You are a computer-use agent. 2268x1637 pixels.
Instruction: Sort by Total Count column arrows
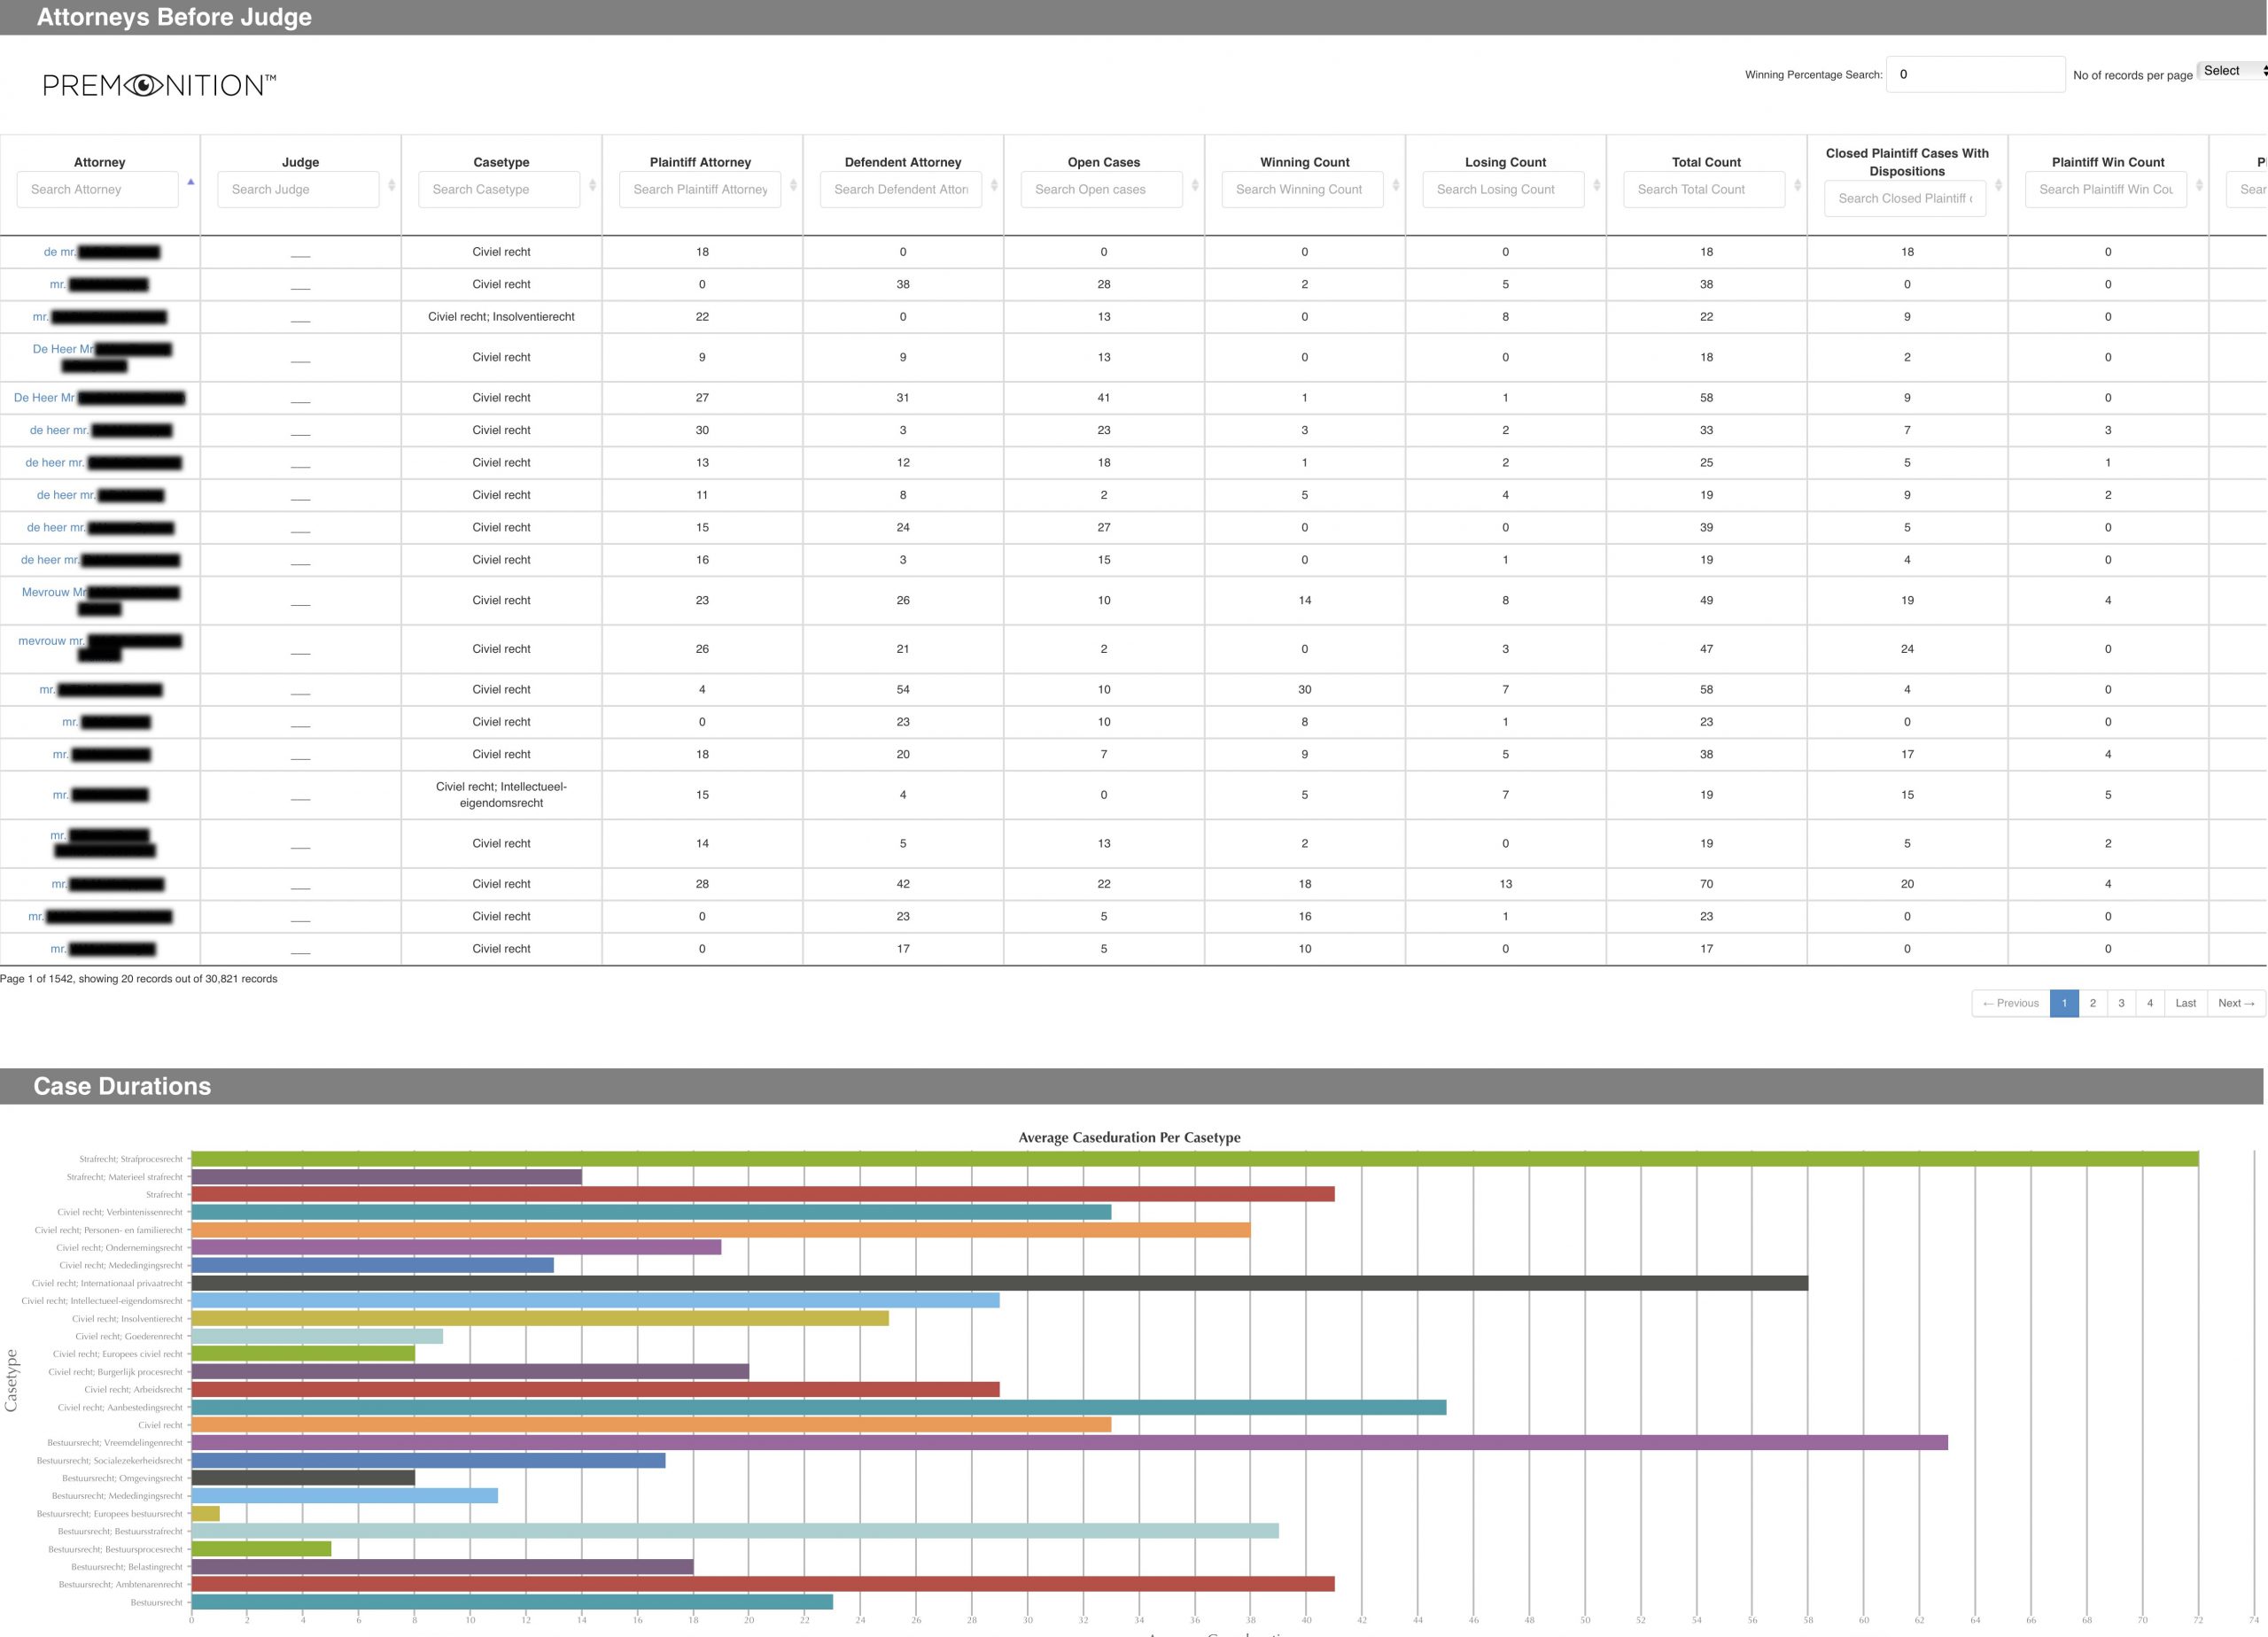[1798, 186]
